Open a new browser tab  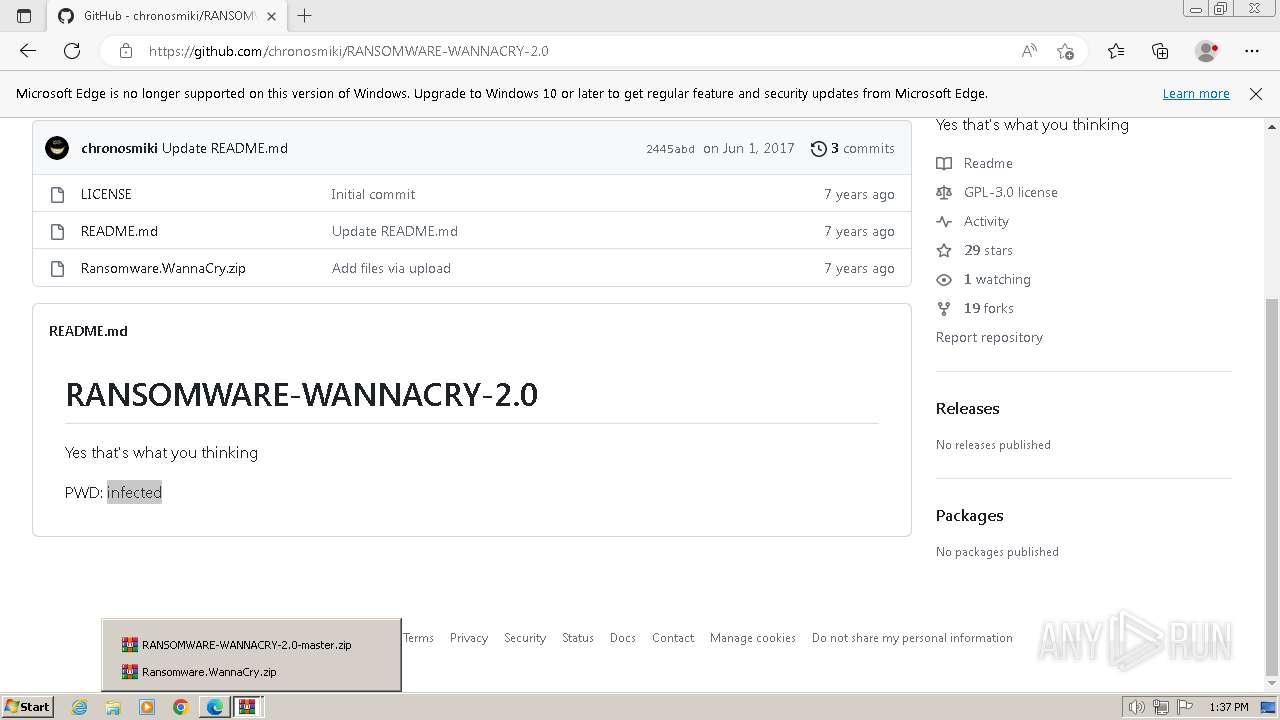pos(305,16)
